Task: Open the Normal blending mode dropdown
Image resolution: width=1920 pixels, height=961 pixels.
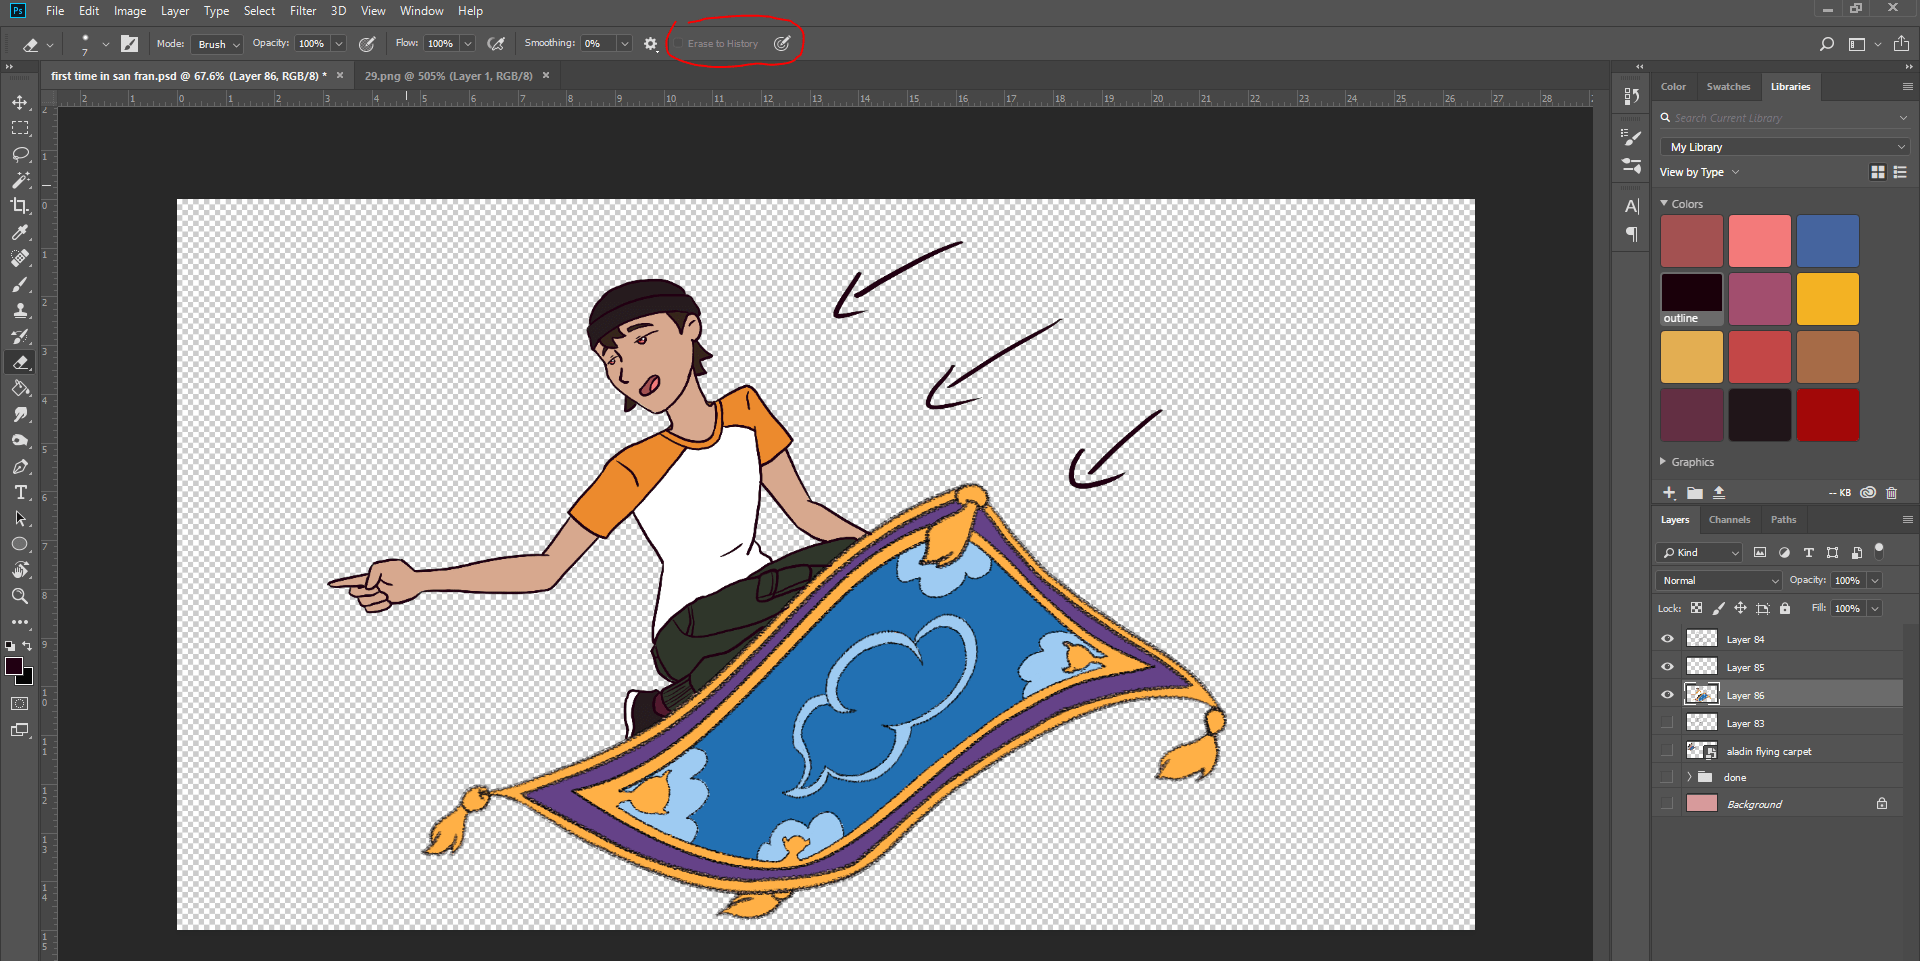Action: [x=1717, y=580]
